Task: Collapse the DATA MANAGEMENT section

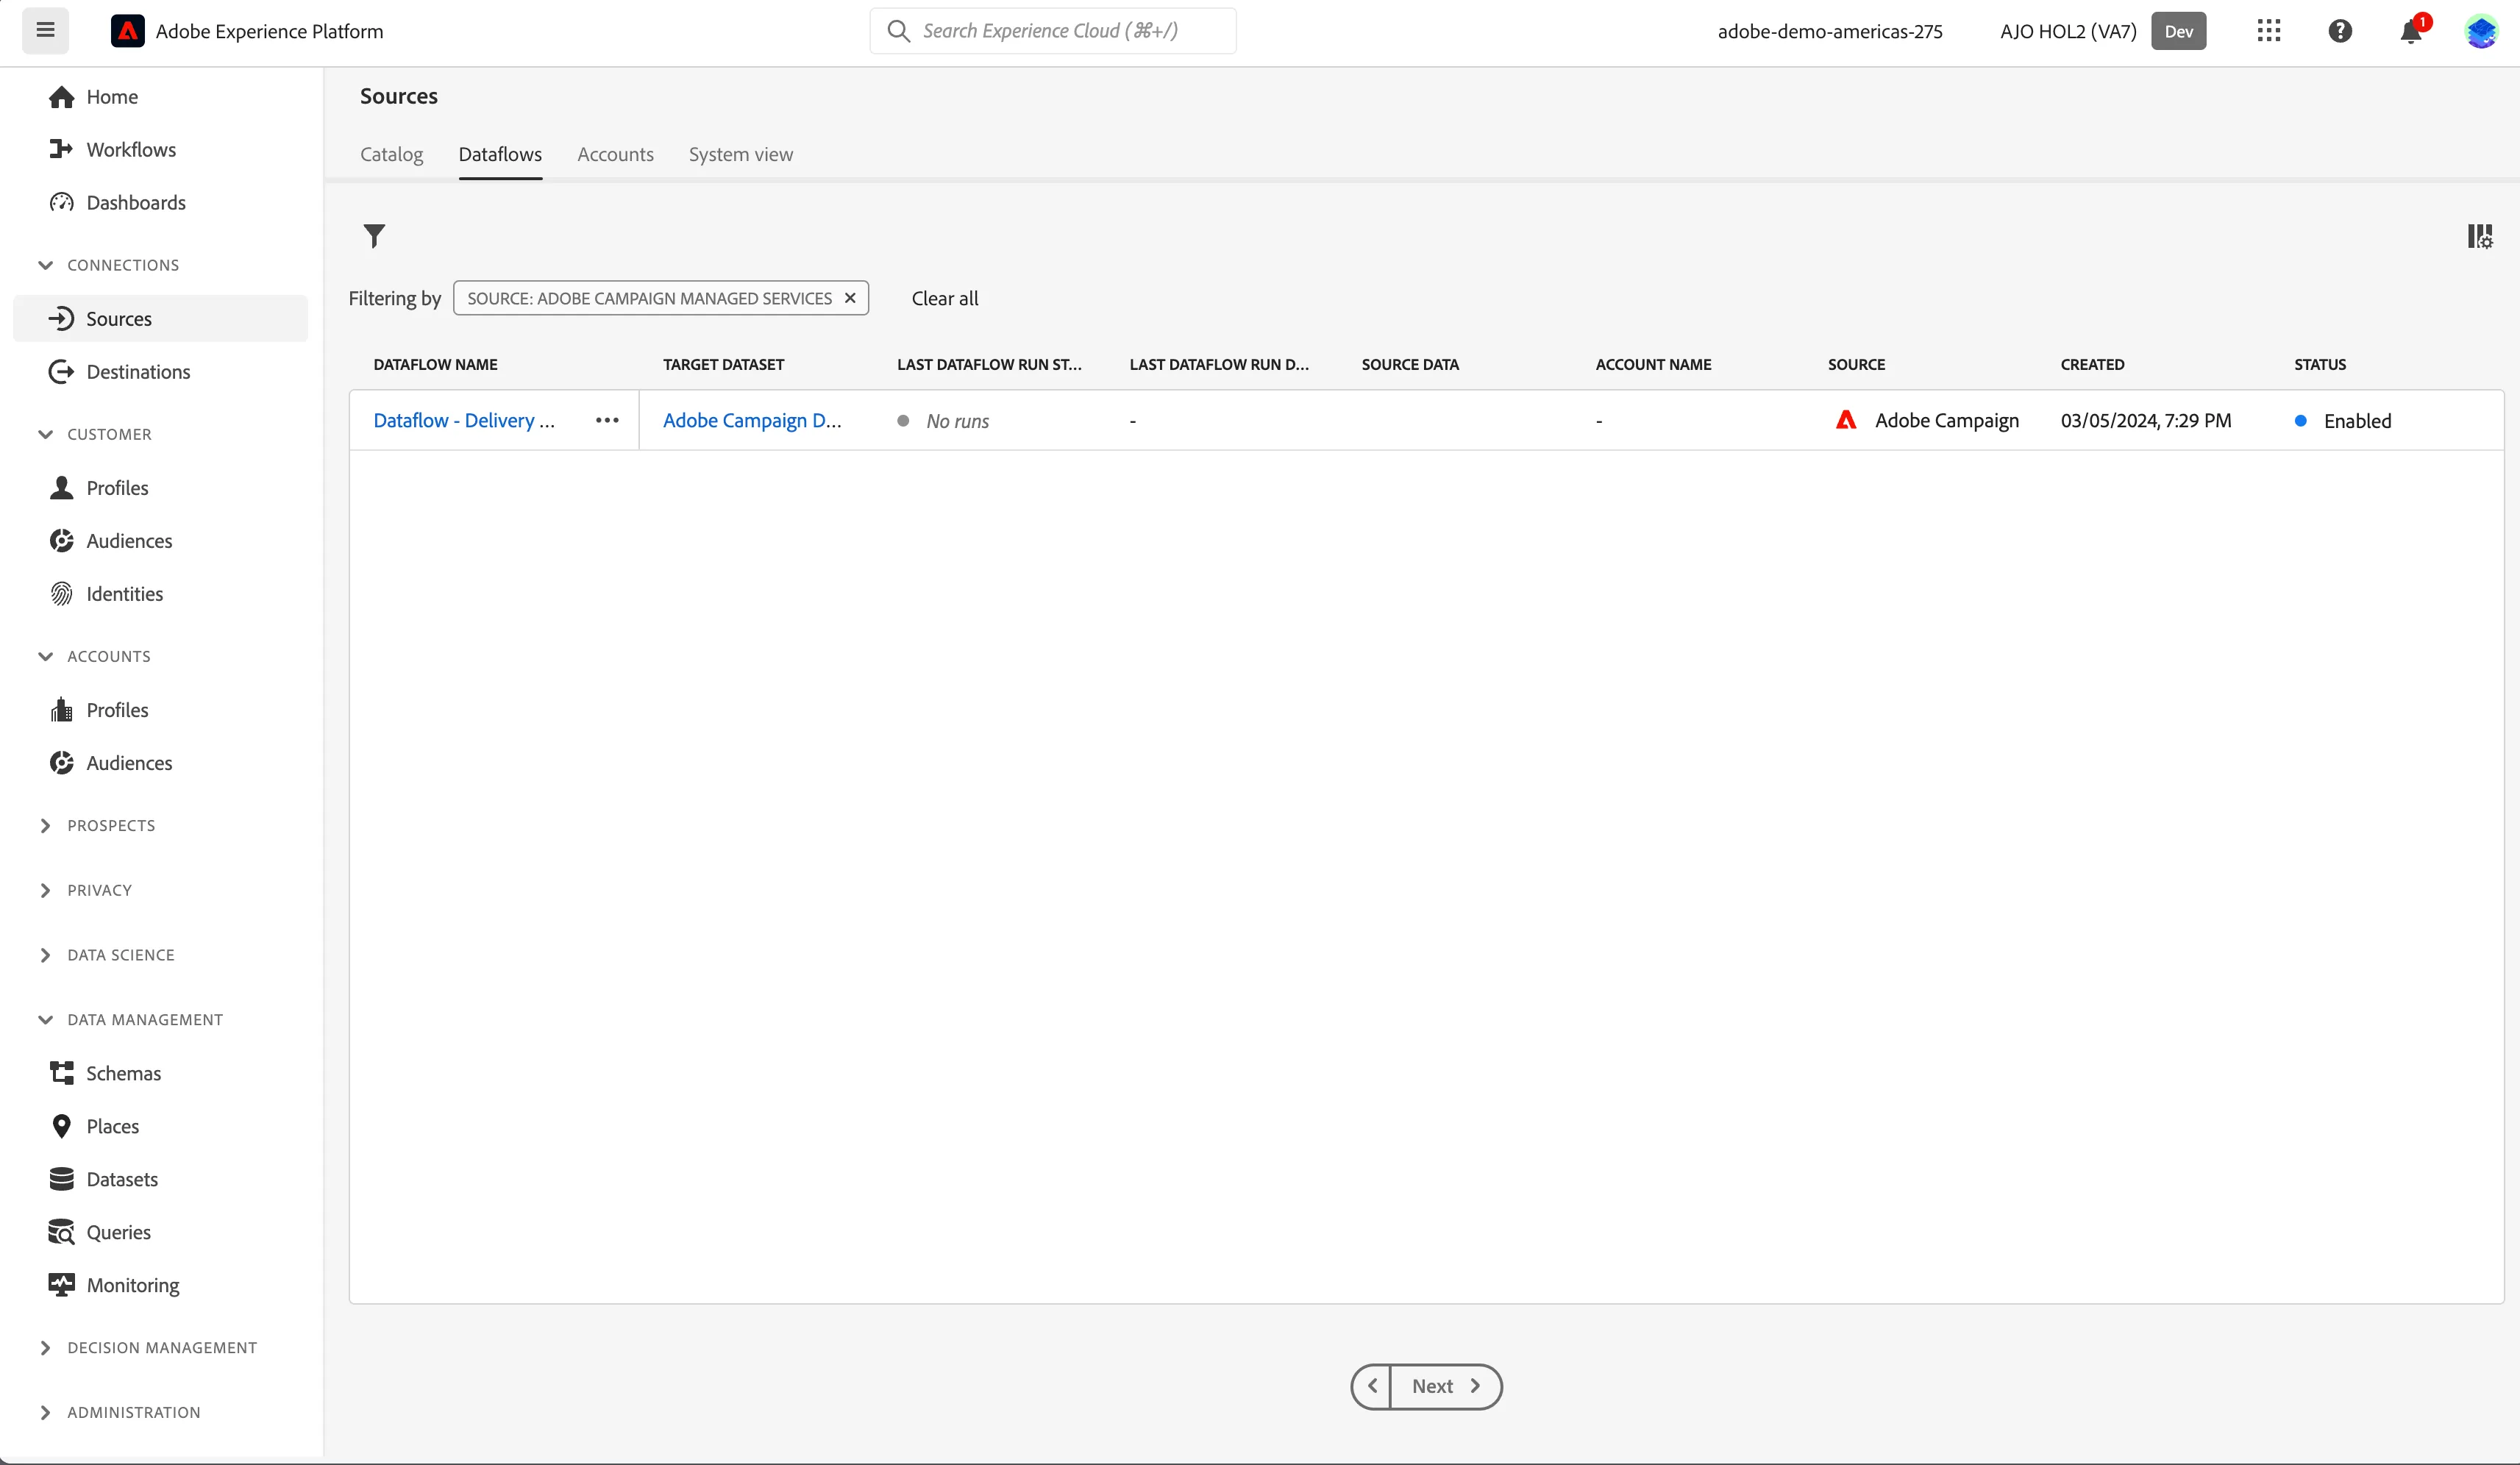Action: pyautogui.click(x=130, y=1019)
